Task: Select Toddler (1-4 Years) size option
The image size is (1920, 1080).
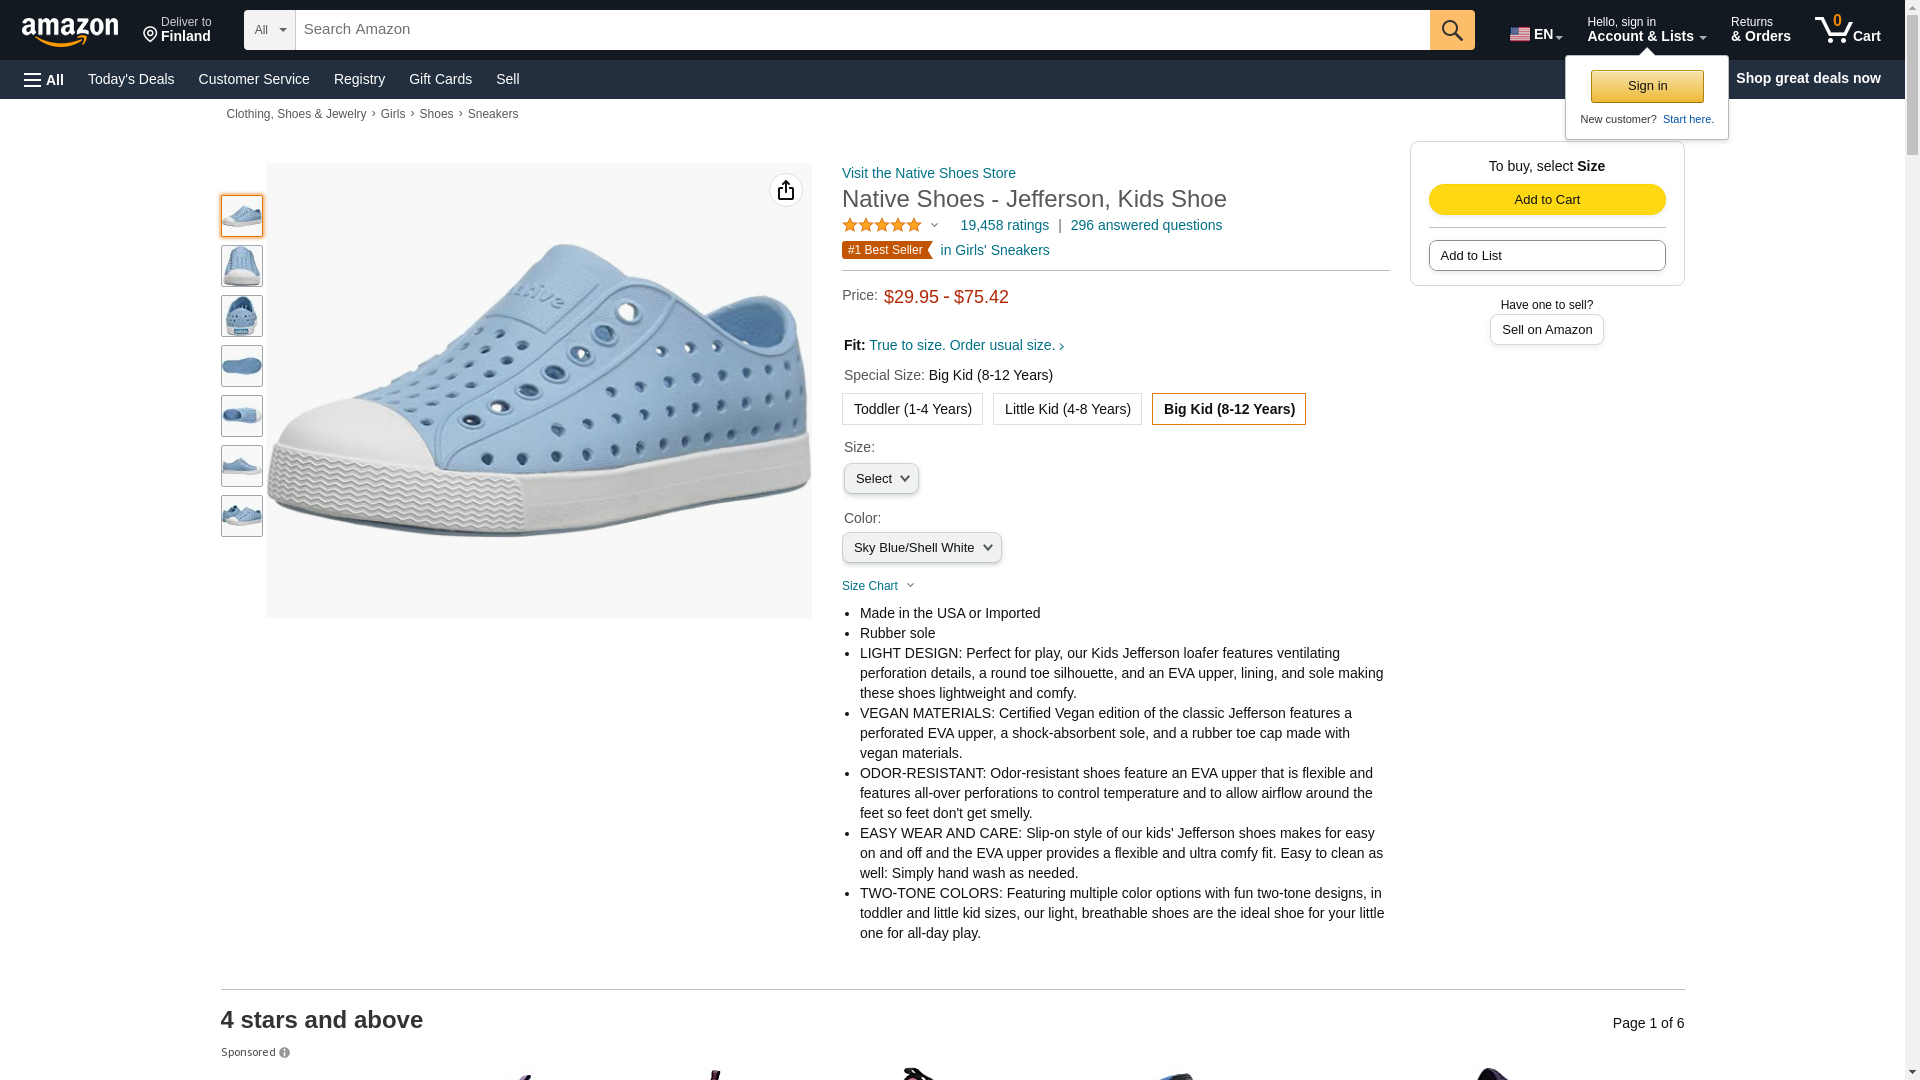Action: tap(912, 409)
